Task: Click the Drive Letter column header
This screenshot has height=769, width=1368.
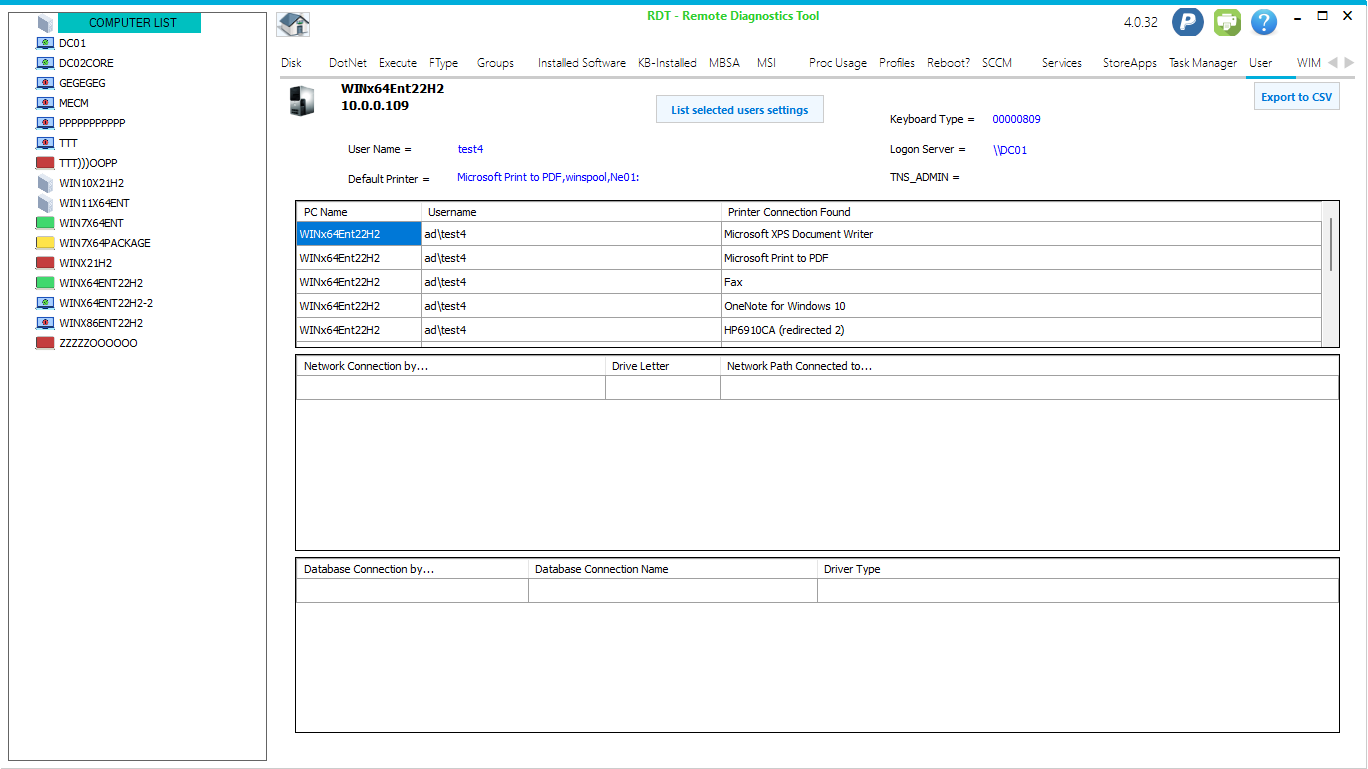Action: tap(663, 366)
